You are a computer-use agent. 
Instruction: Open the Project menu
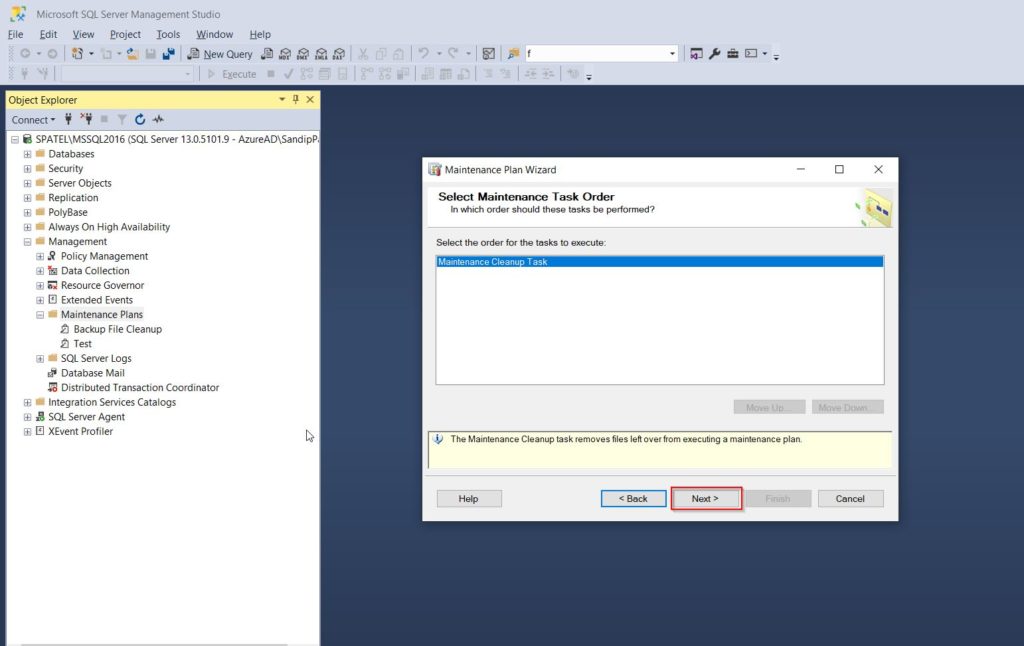point(125,34)
